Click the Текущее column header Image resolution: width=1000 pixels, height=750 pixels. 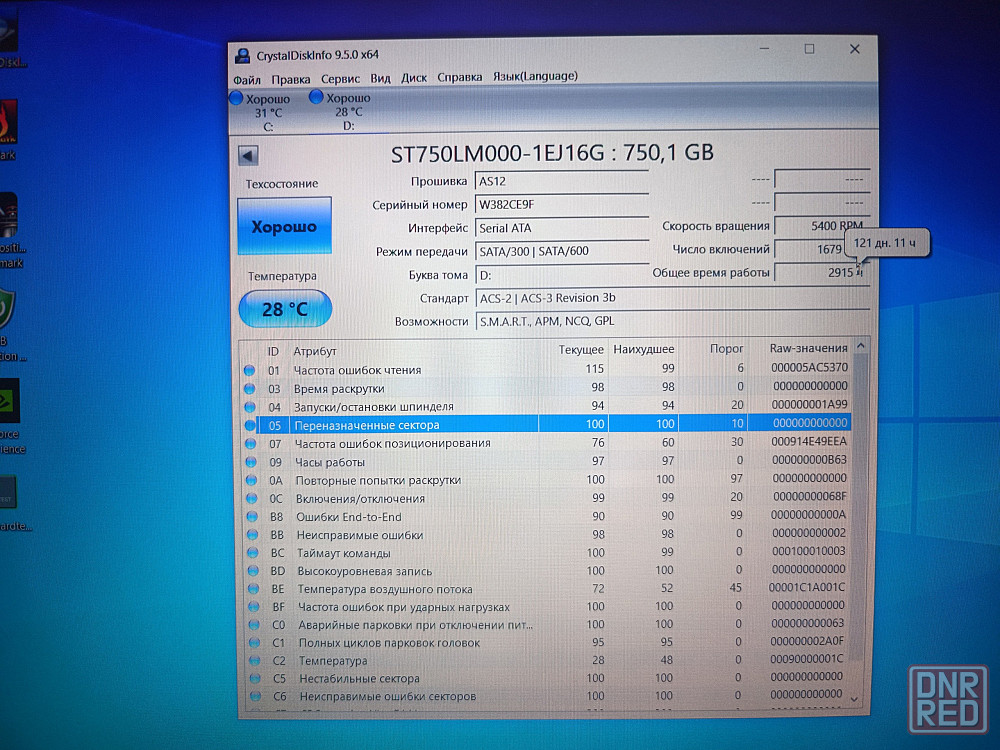[581, 349]
